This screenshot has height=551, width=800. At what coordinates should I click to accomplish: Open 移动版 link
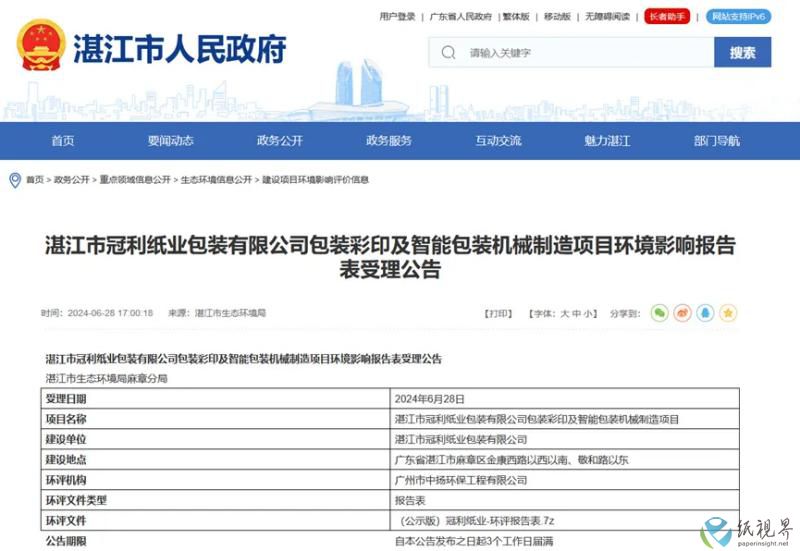(557, 17)
